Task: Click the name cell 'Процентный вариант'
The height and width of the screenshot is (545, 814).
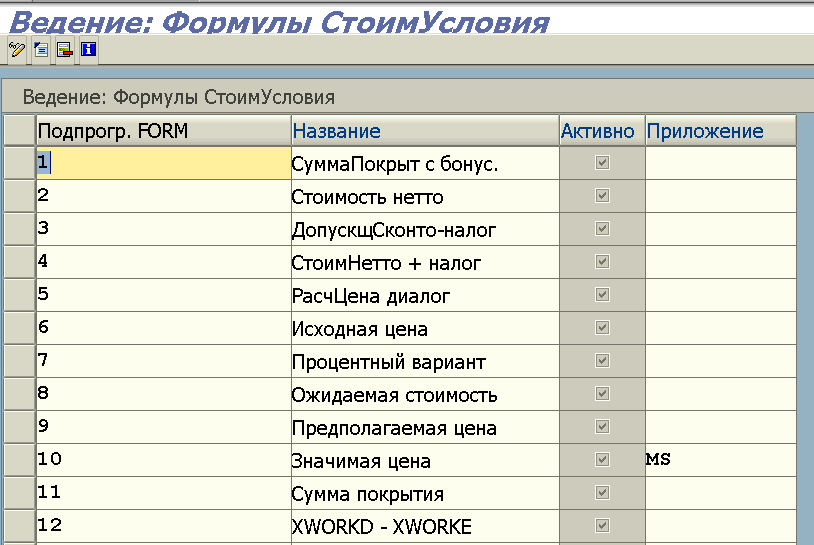Action: coord(425,361)
